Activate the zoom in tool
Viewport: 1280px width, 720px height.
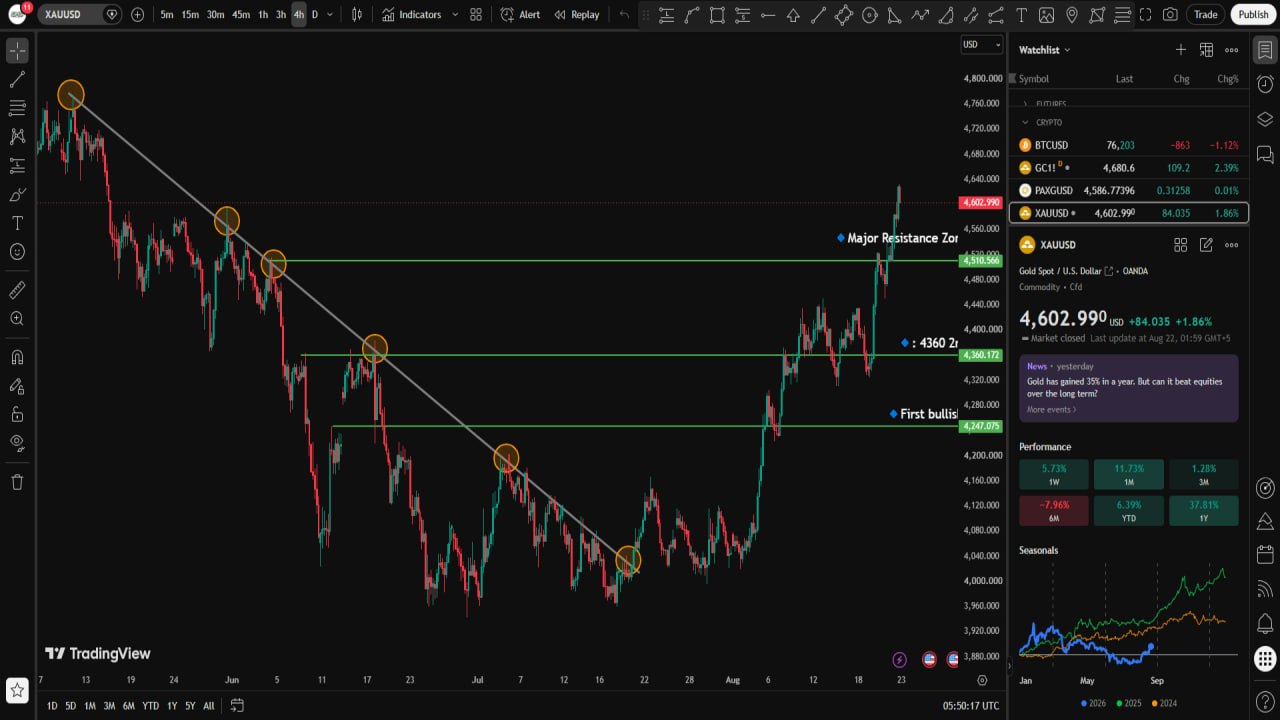point(17,319)
